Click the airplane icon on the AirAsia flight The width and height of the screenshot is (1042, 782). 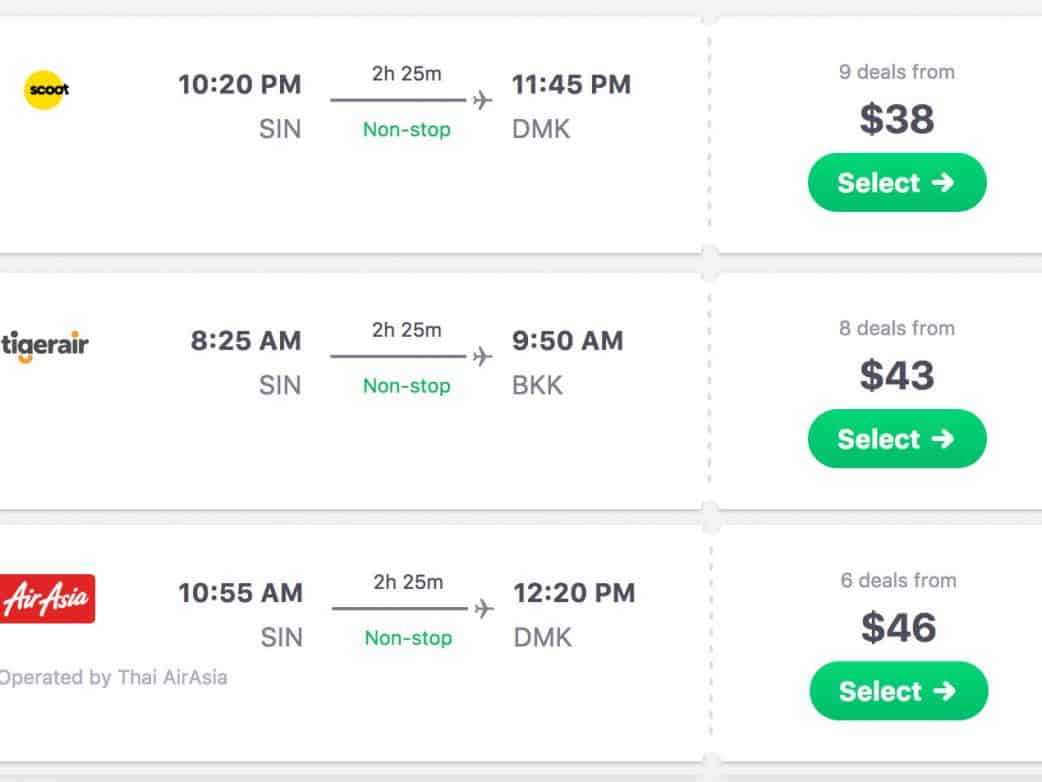[x=484, y=608]
